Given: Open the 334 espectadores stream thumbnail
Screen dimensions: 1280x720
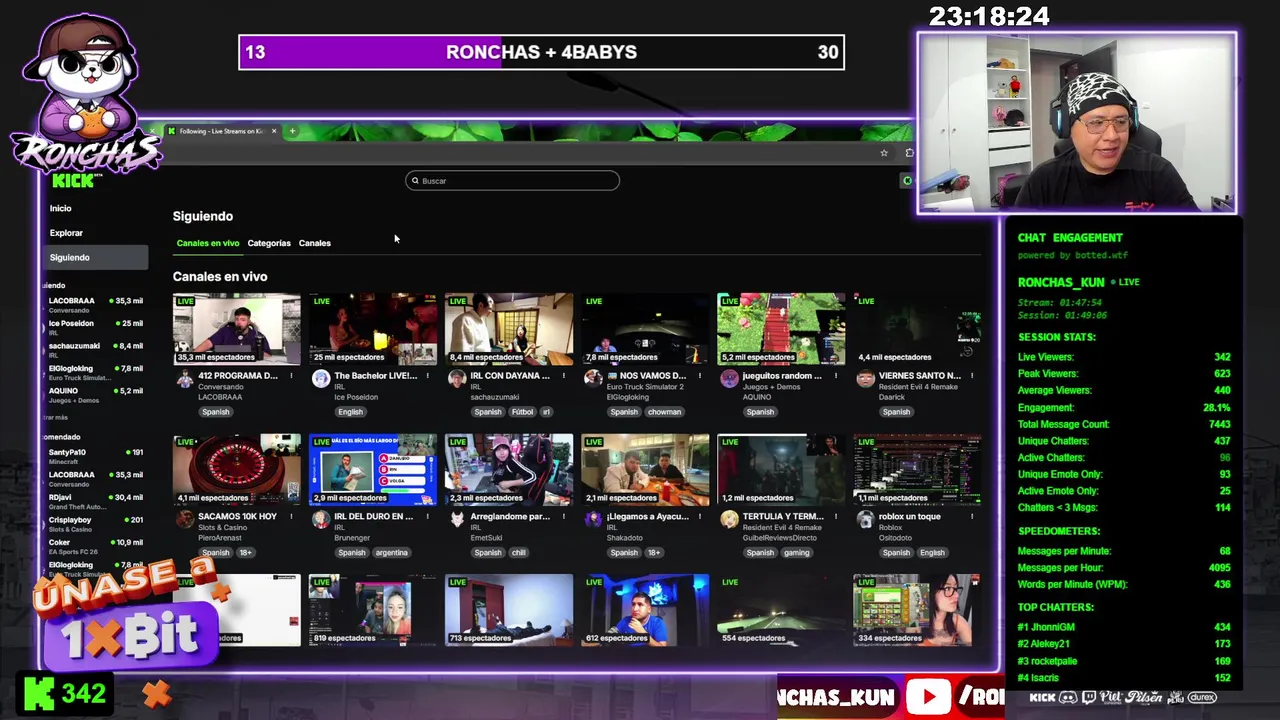Looking at the screenshot, I should tap(917, 609).
